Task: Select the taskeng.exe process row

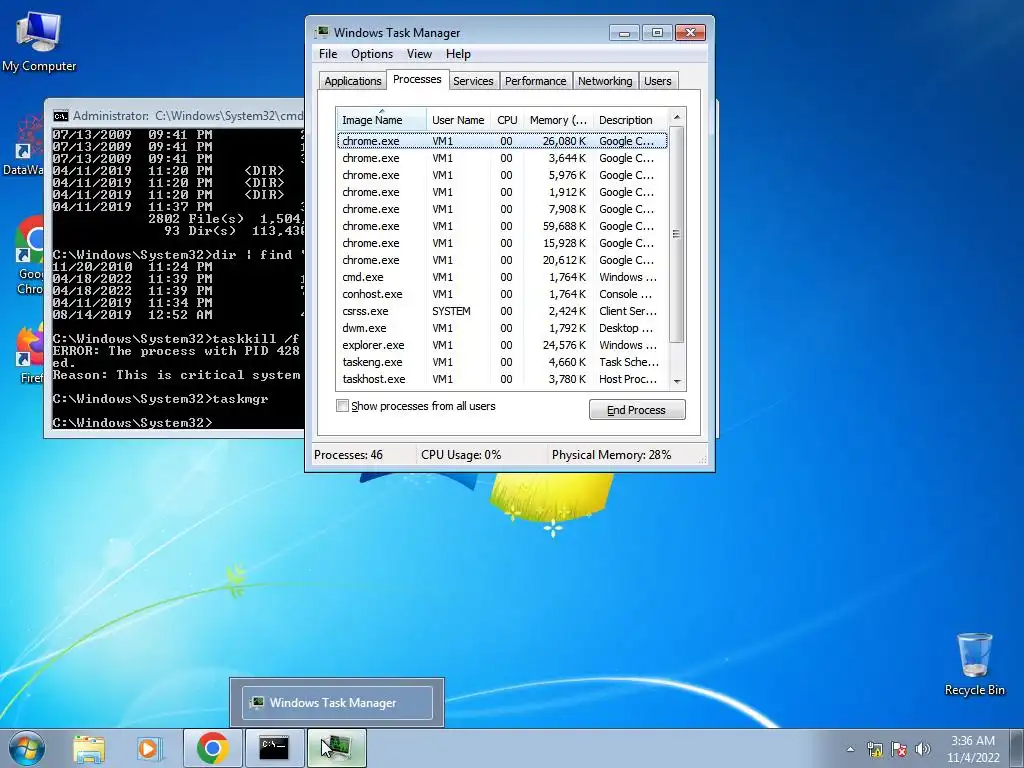Action: [502, 362]
